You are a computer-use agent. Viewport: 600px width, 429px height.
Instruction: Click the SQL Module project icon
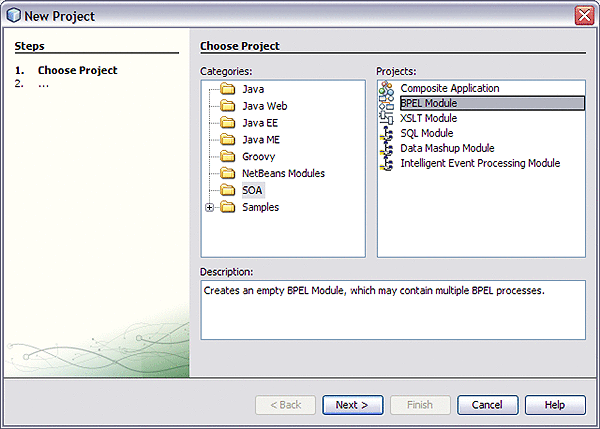tap(386, 133)
